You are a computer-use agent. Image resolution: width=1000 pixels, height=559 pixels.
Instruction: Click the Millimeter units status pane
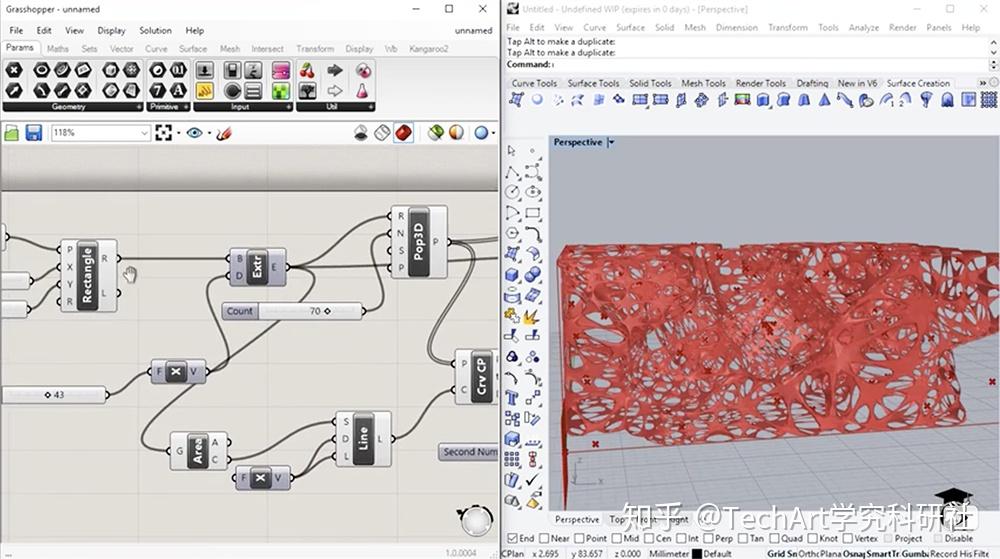coord(669,554)
